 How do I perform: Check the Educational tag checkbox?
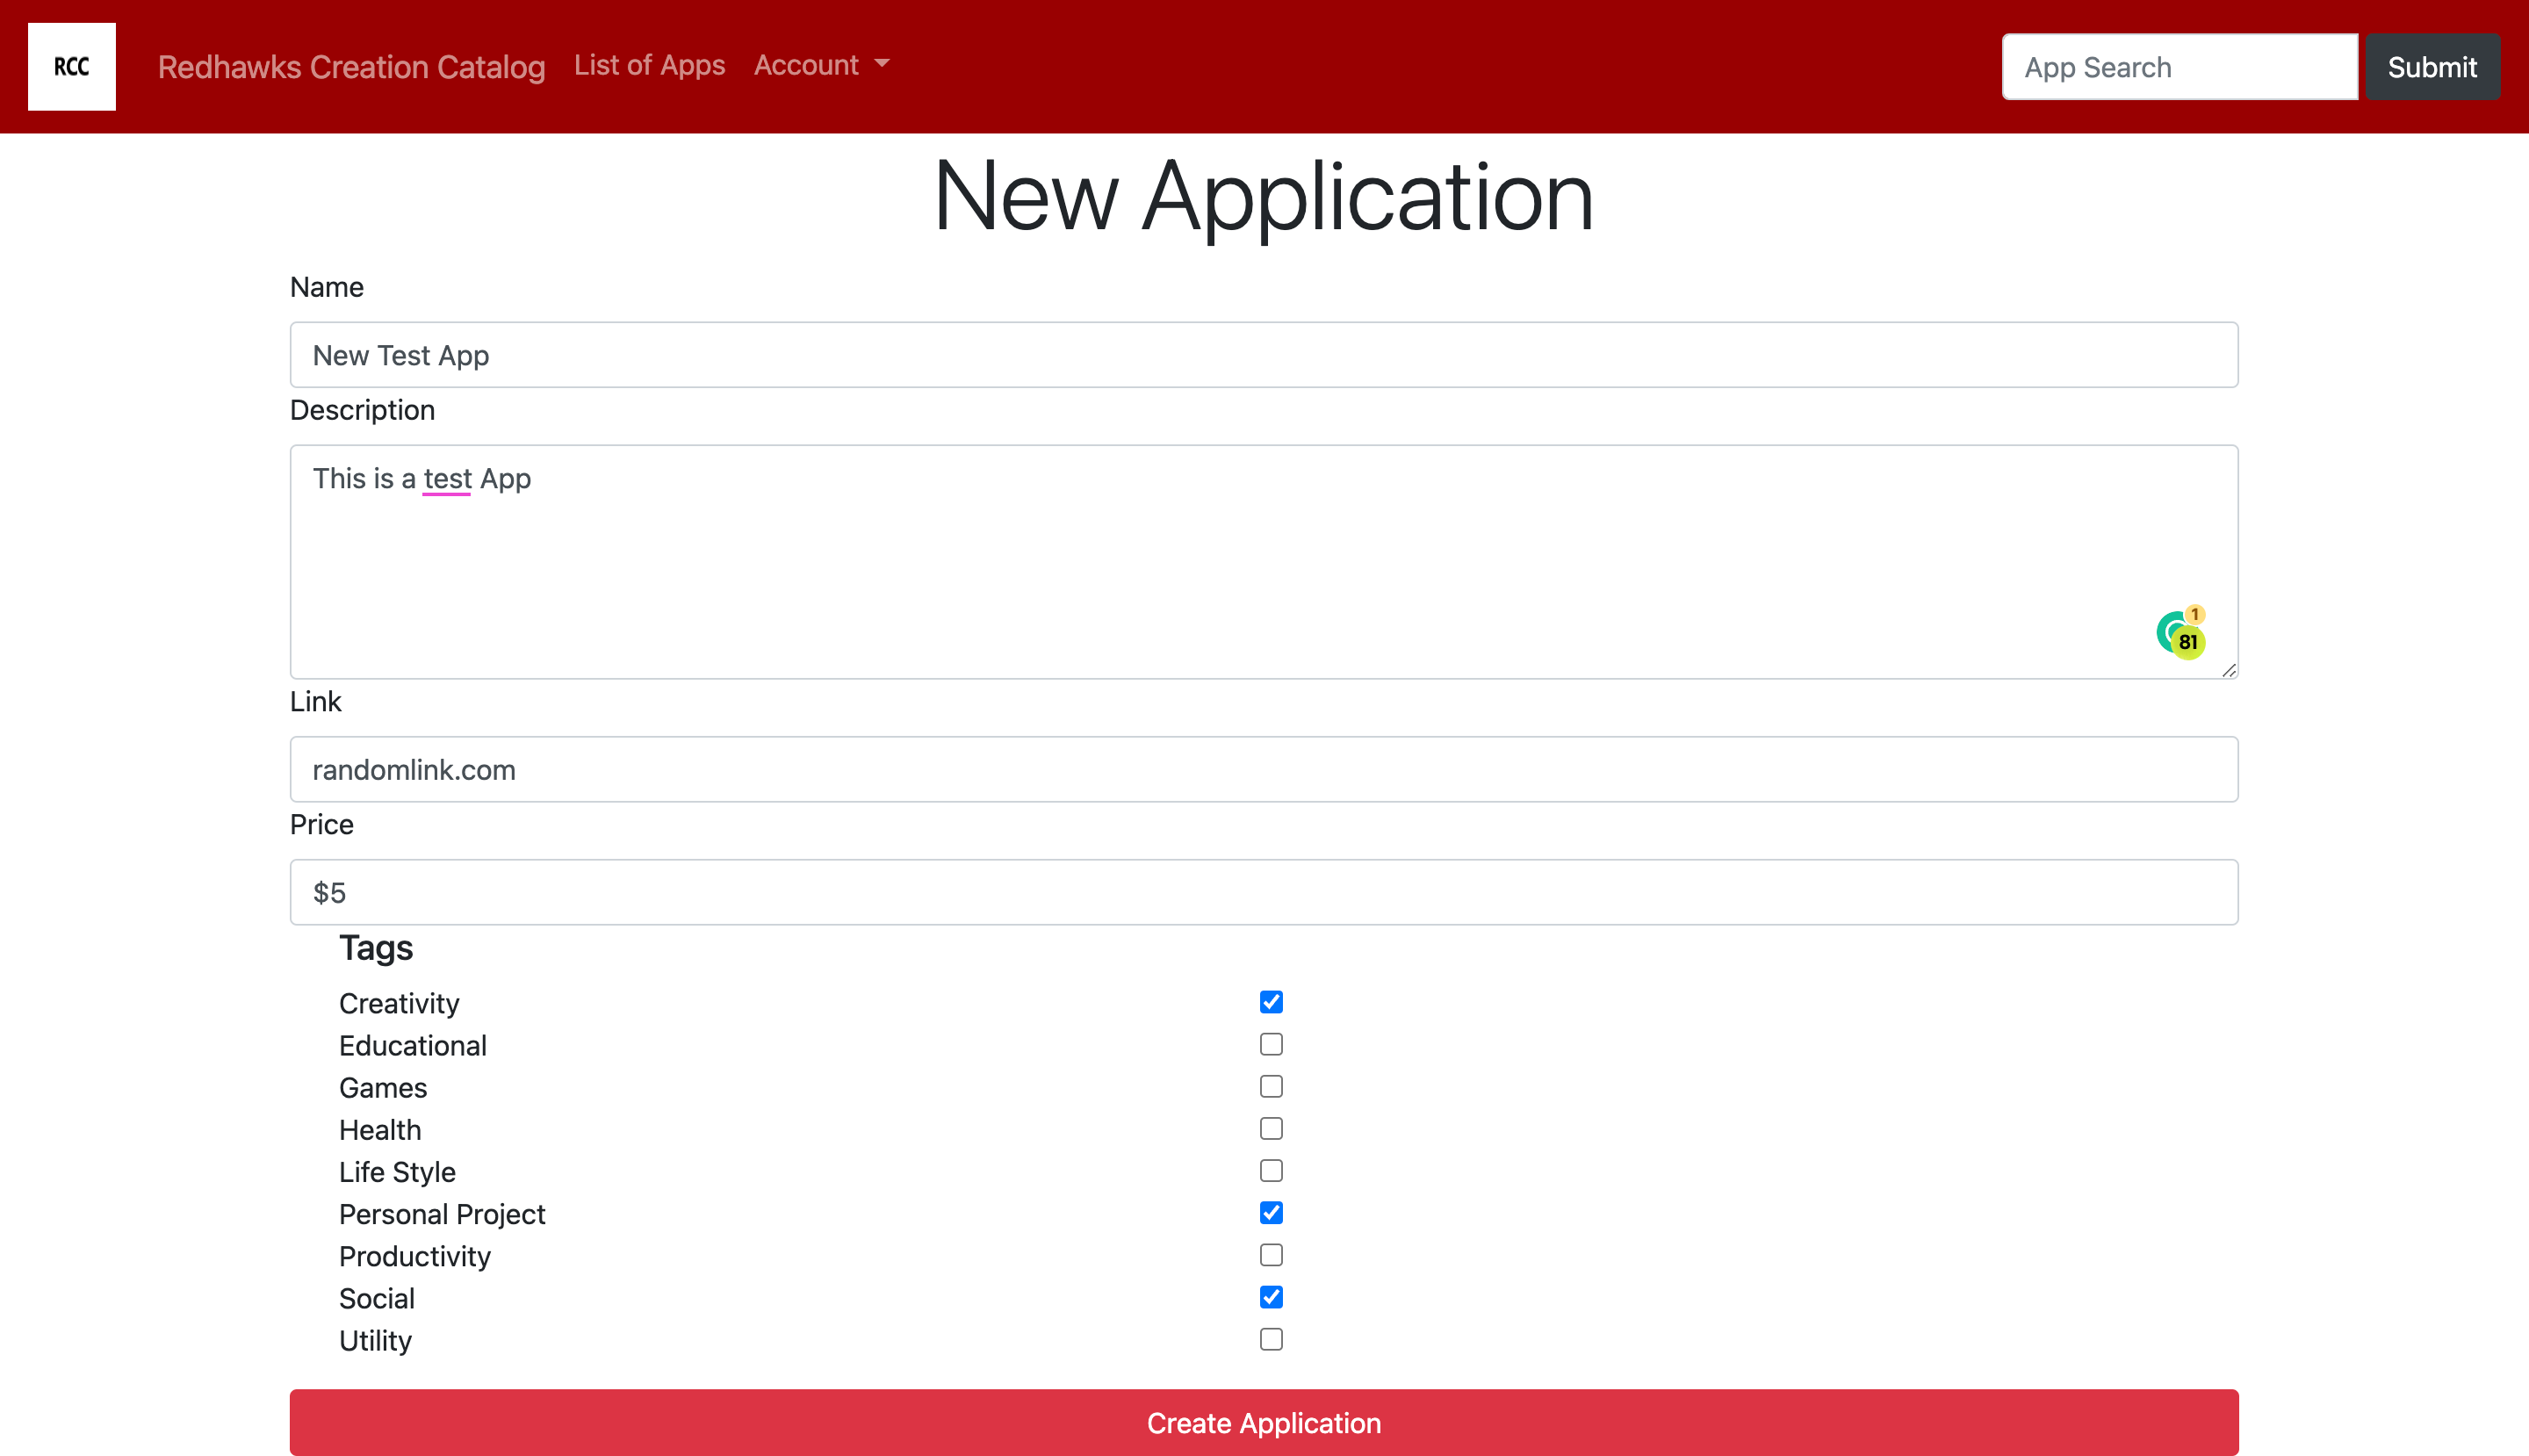(1271, 1044)
